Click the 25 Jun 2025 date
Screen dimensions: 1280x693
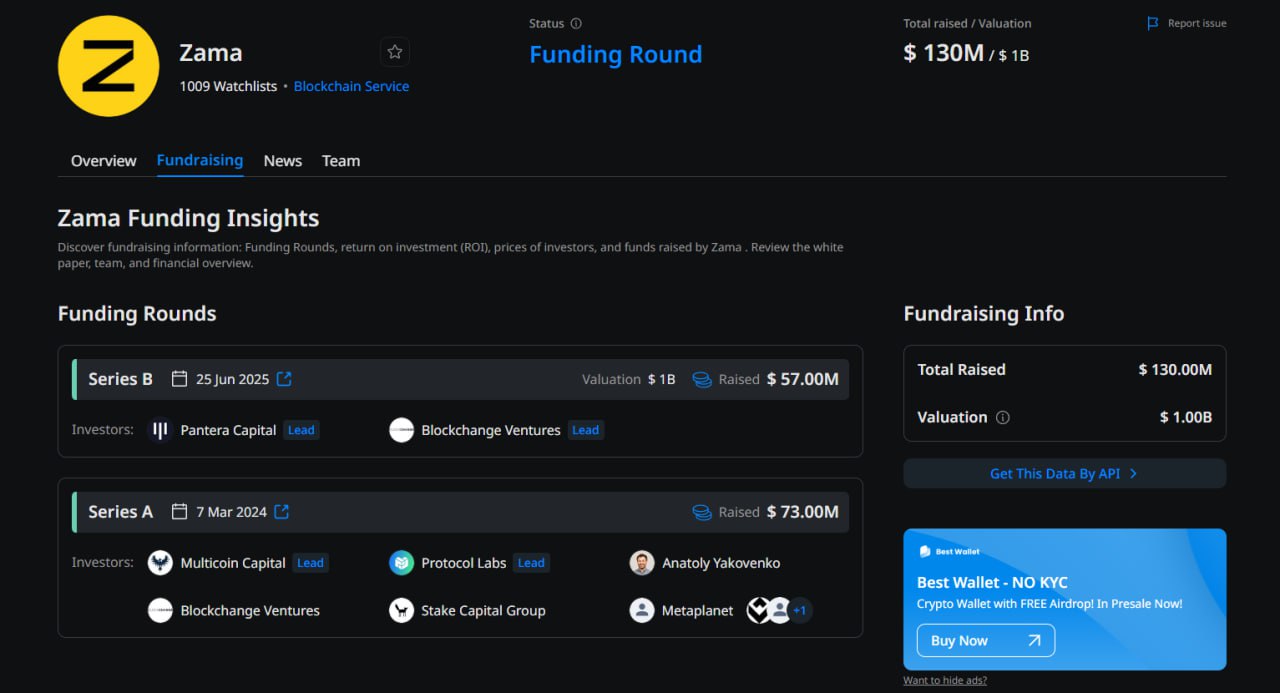point(232,379)
